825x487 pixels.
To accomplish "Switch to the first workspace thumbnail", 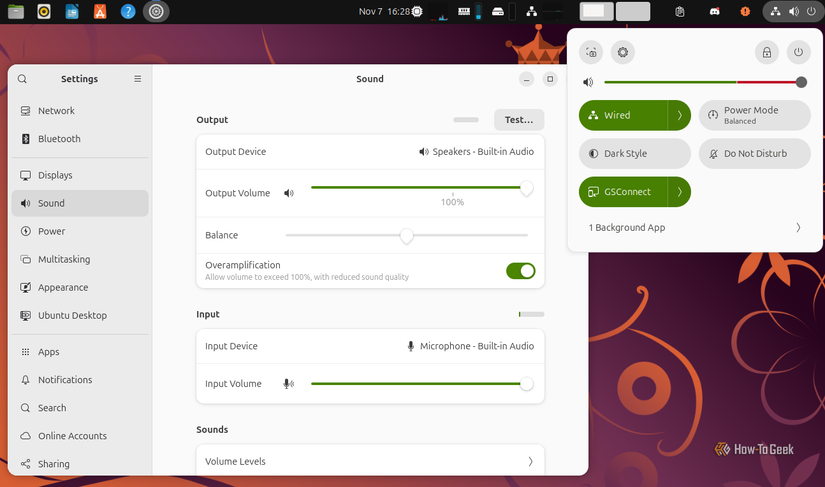I will [597, 12].
